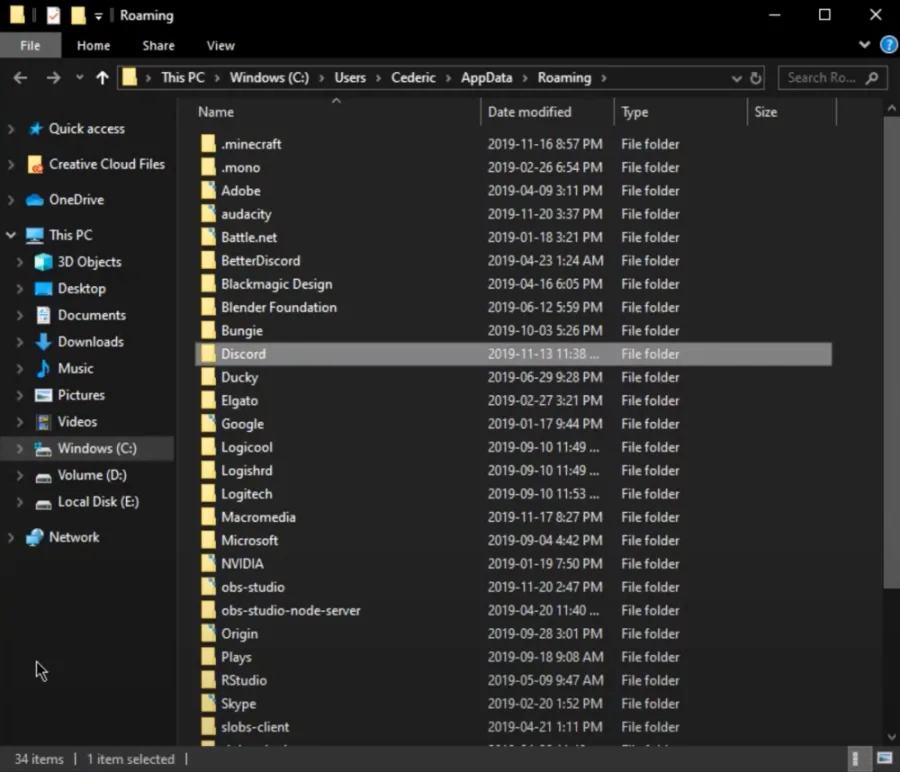The image size is (900, 772).
Task: Open the File menu tab
Action: click(x=30, y=45)
